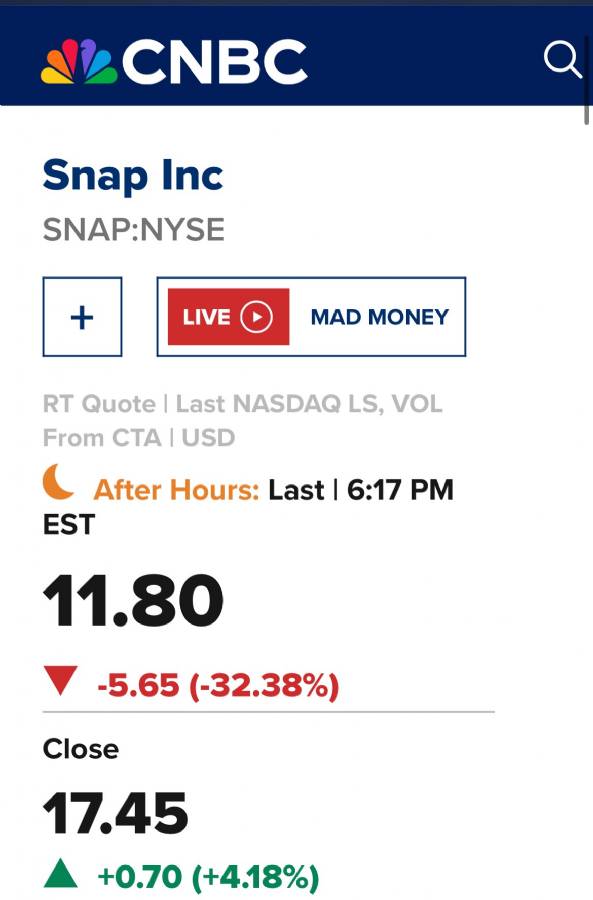593x900 pixels.
Task: Click the -5.65 (-32.38%) change value
Action: pyautogui.click(x=218, y=685)
